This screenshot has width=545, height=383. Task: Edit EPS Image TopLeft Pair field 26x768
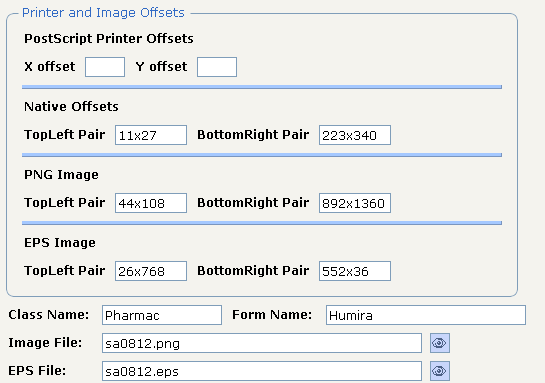point(151,271)
